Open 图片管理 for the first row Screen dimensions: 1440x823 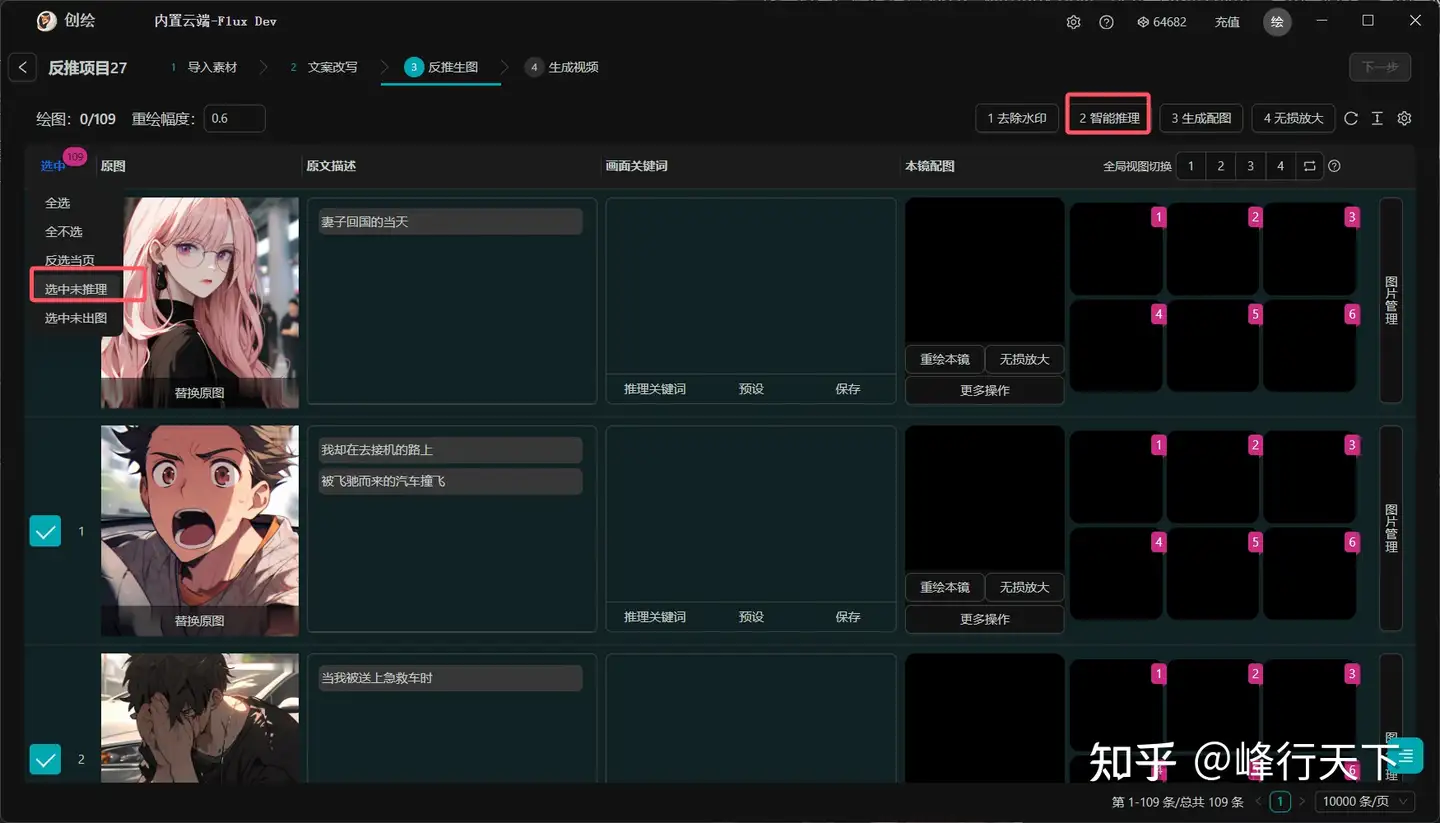(1391, 300)
